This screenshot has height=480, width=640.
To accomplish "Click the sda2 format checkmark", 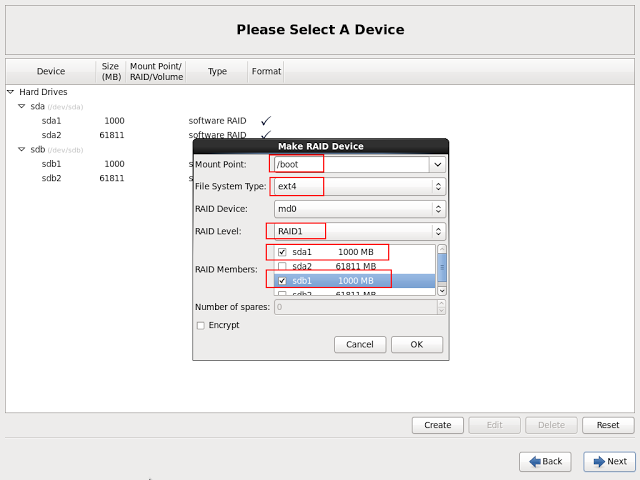I will tap(266, 134).
